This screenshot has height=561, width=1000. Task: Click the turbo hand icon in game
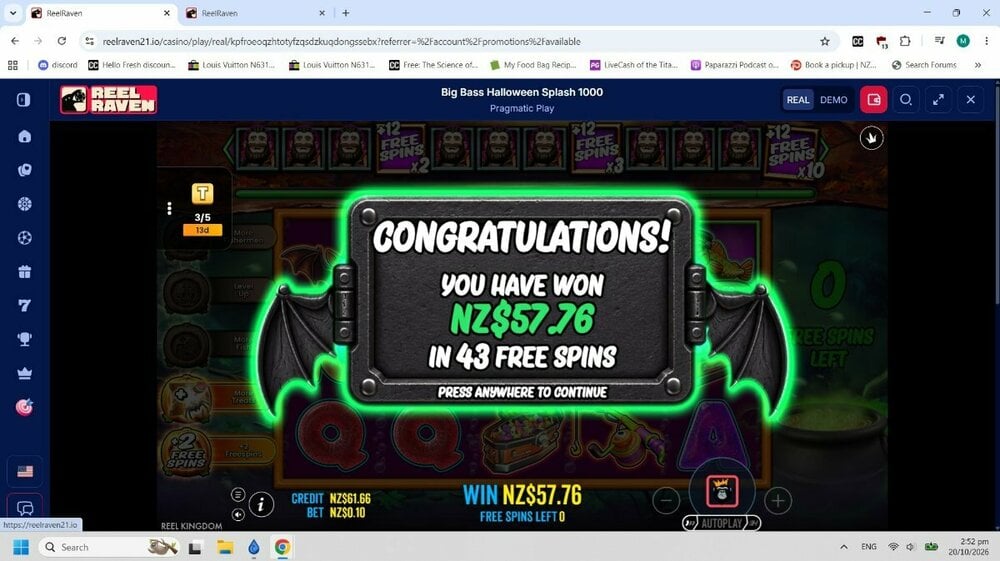871,138
